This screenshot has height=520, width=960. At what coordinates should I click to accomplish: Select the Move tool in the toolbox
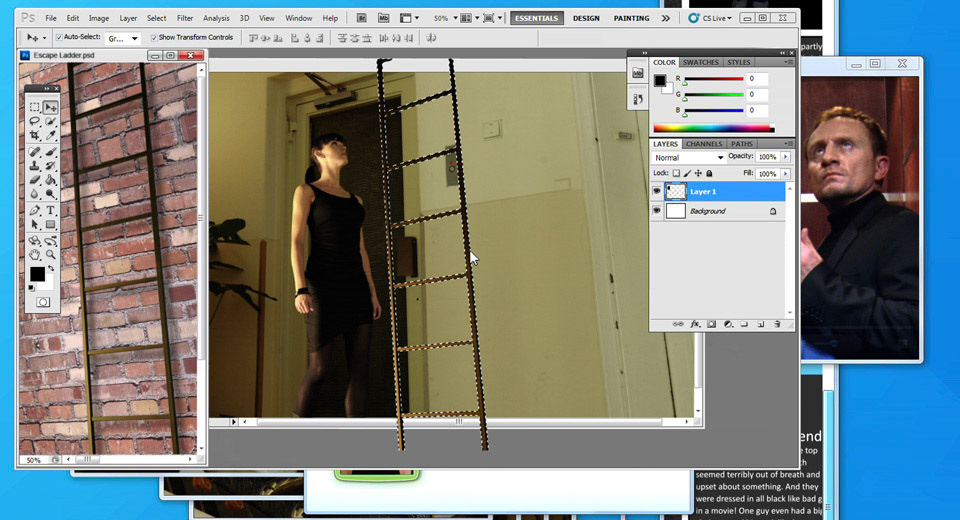(x=50, y=107)
